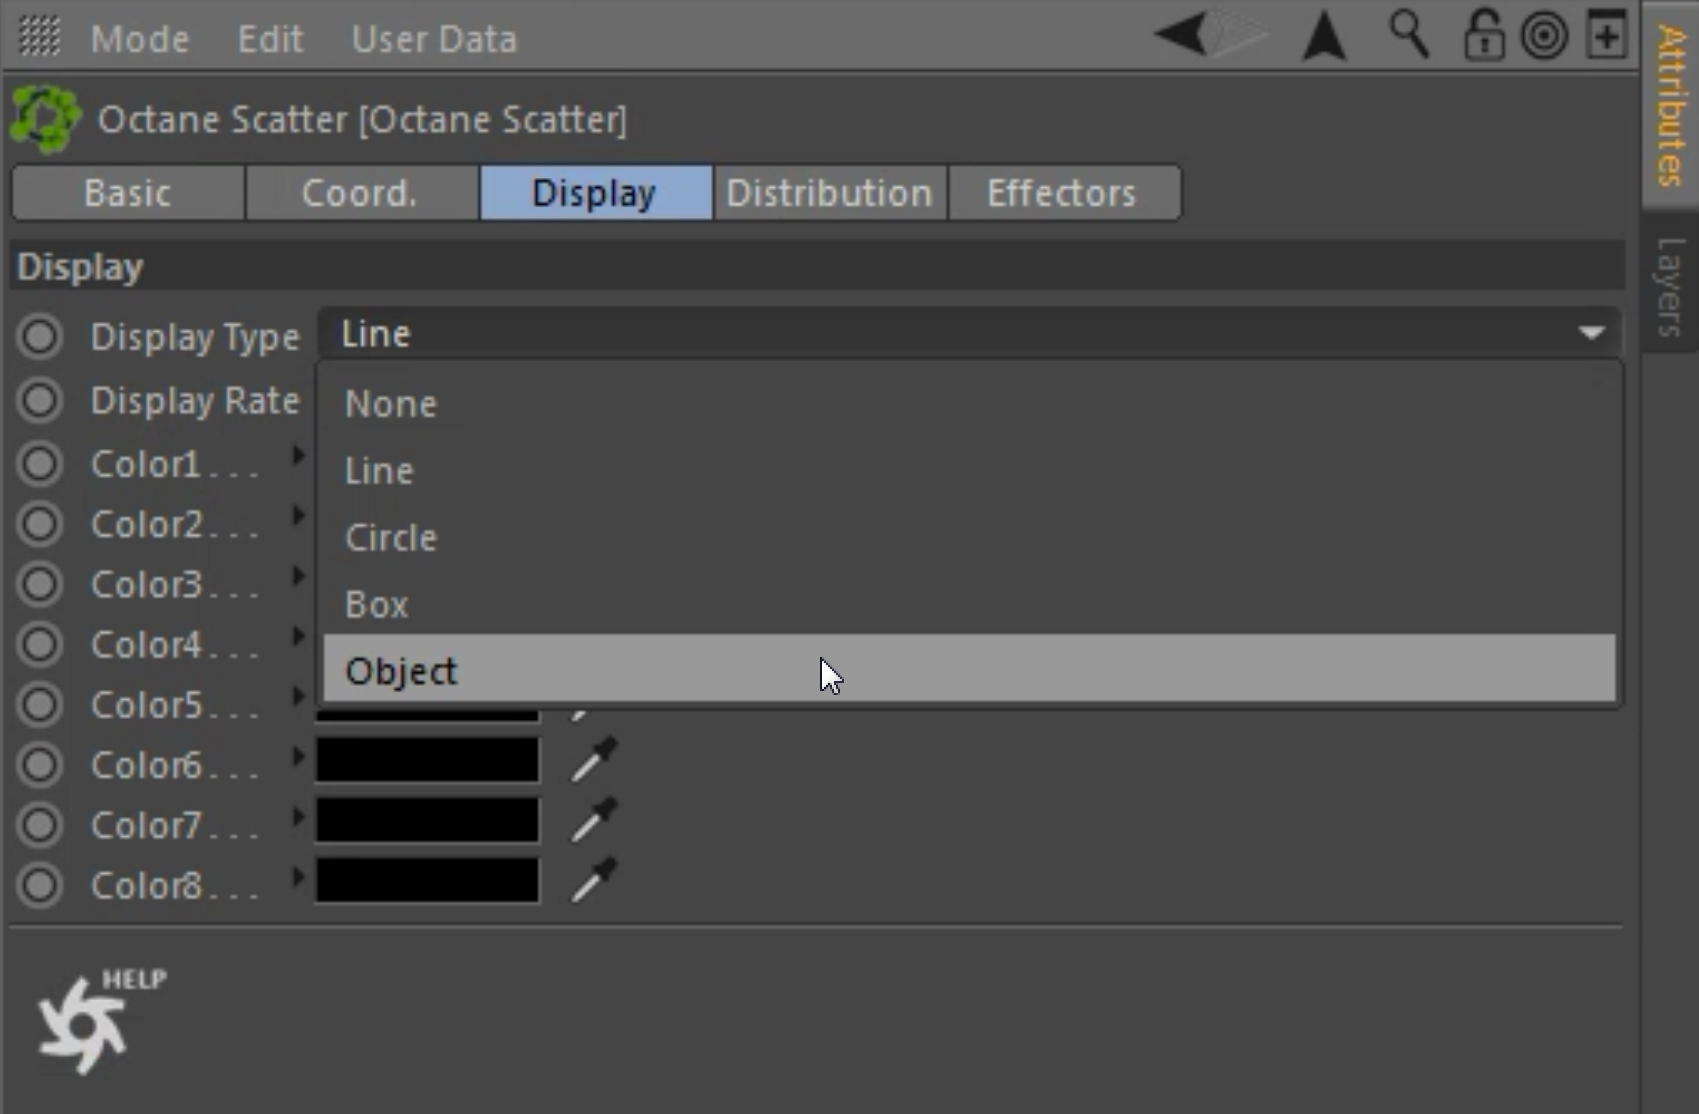This screenshot has width=1699, height=1114.
Task: Toggle the Color3 animation dot
Action: [40, 584]
